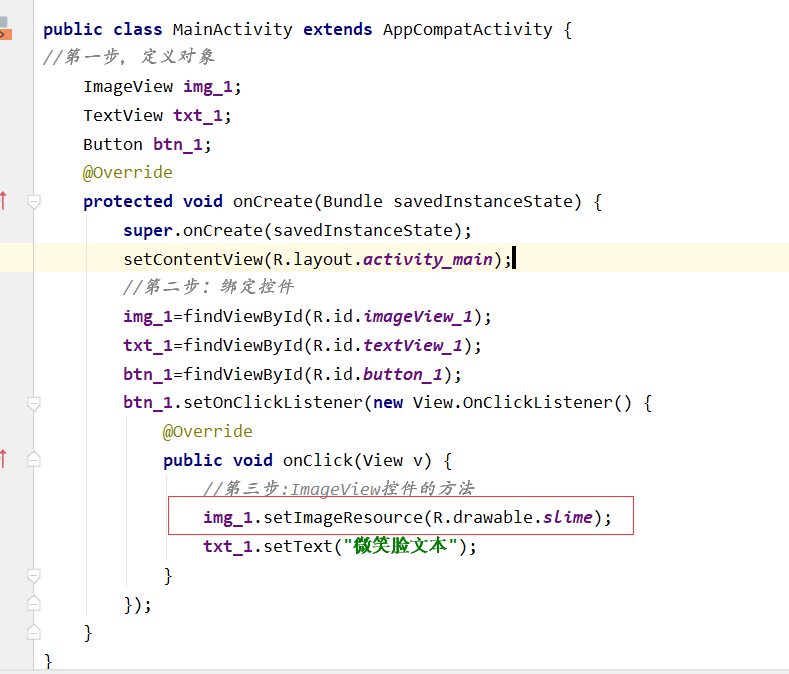Click the AppCompatActivity superclass name
The height and width of the screenshot is (674, 789).
(467, 29)
